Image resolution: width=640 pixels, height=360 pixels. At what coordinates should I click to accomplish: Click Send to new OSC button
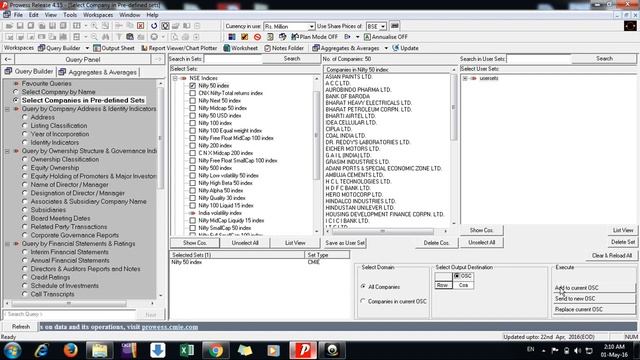[x=594, y=299]
